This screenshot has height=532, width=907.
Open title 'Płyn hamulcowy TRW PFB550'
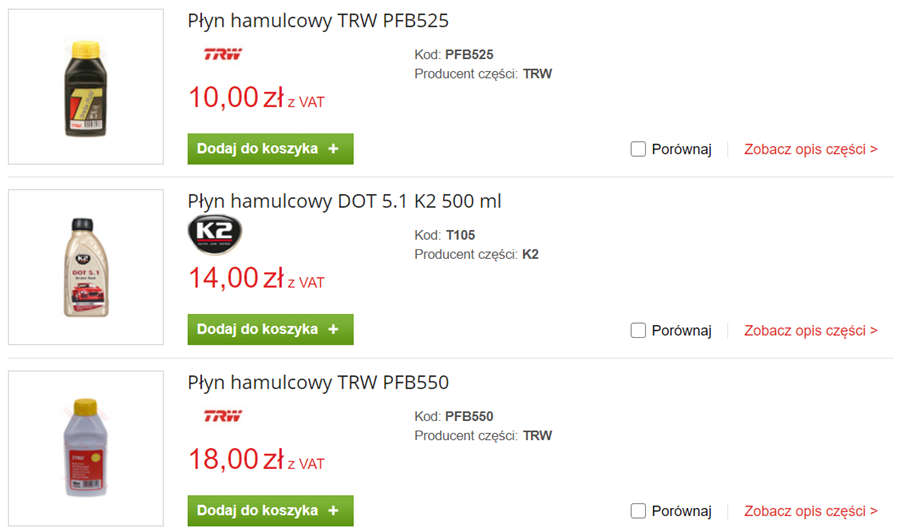[x=318, y=383]
